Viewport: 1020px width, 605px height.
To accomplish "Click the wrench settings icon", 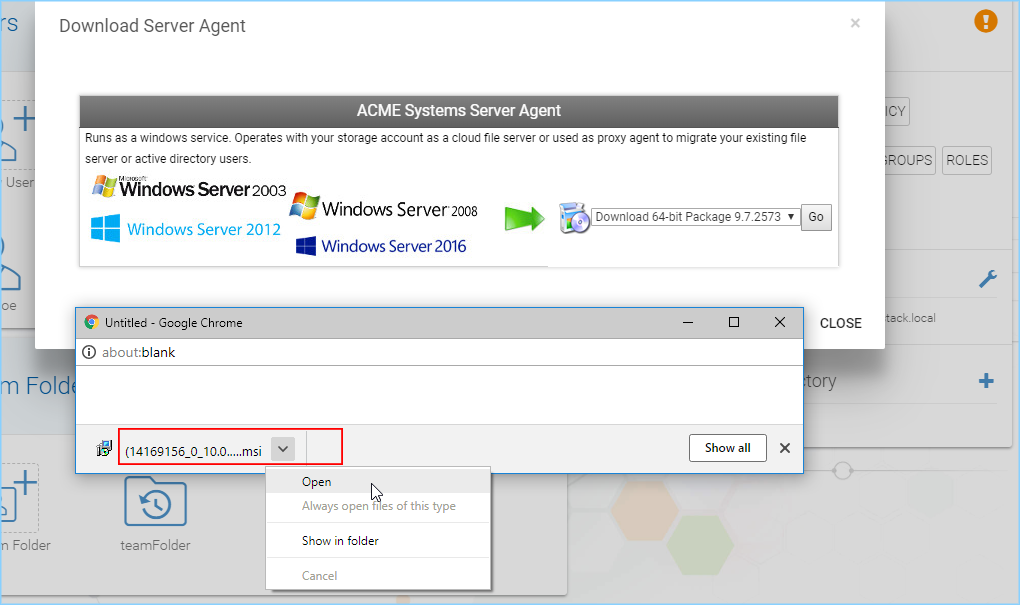I will pos(987,279).
